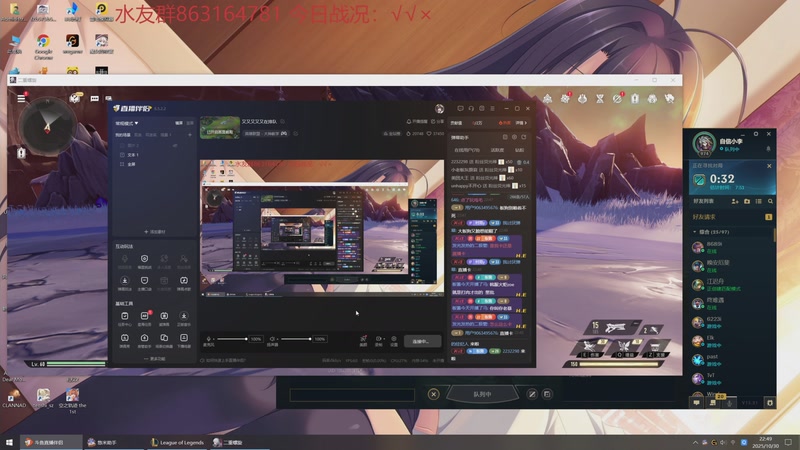The image size is (800, 450).
Task: Switch to League of Legends on the taskbar
Action: pyautogui.click(x=177, y=442)
